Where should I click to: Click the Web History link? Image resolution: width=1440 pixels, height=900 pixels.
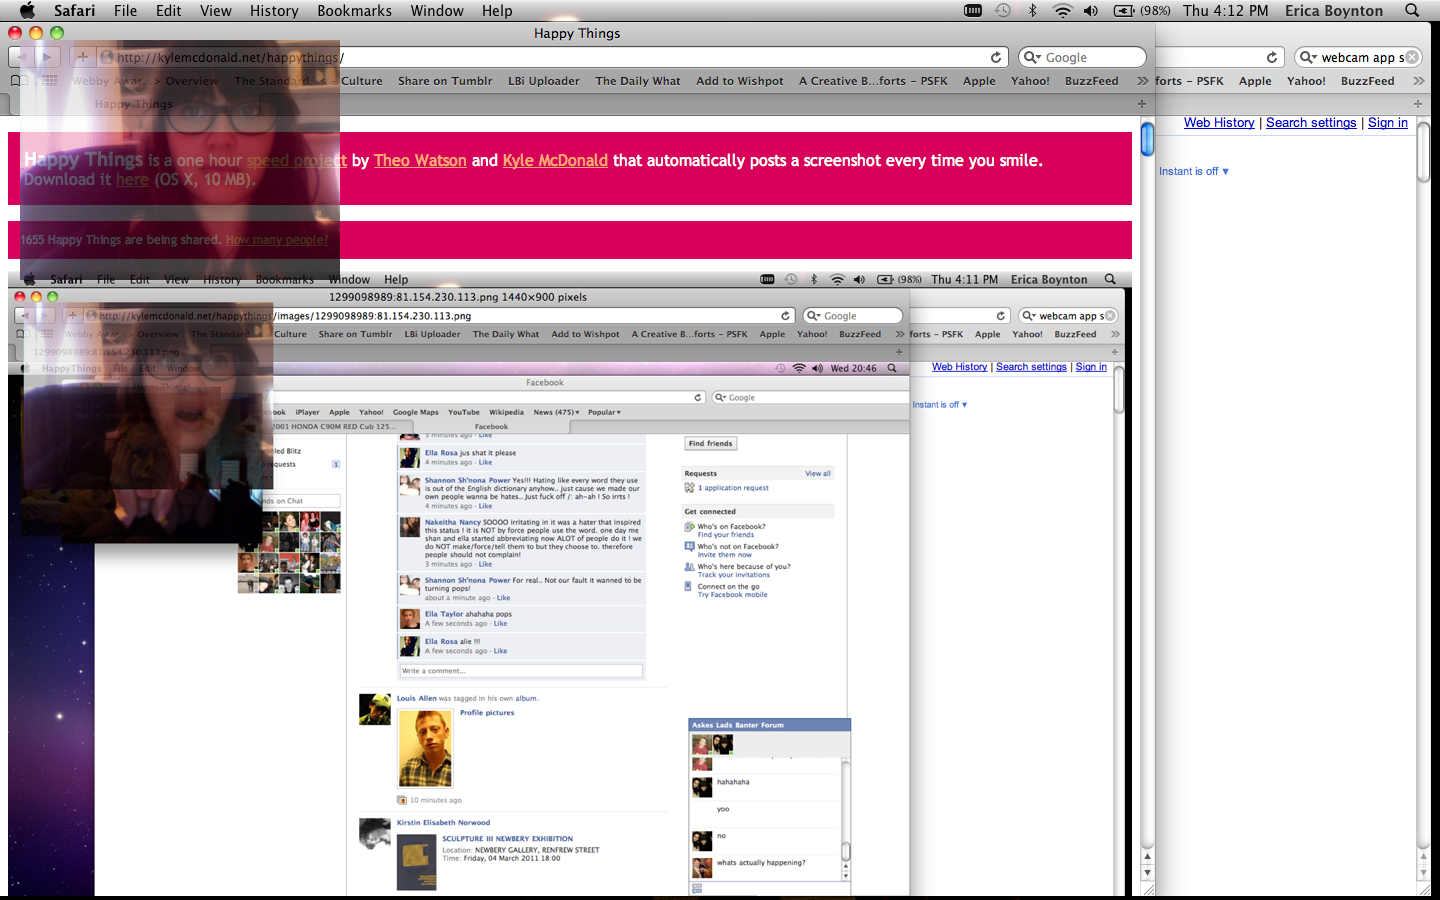click(1219, 122)
